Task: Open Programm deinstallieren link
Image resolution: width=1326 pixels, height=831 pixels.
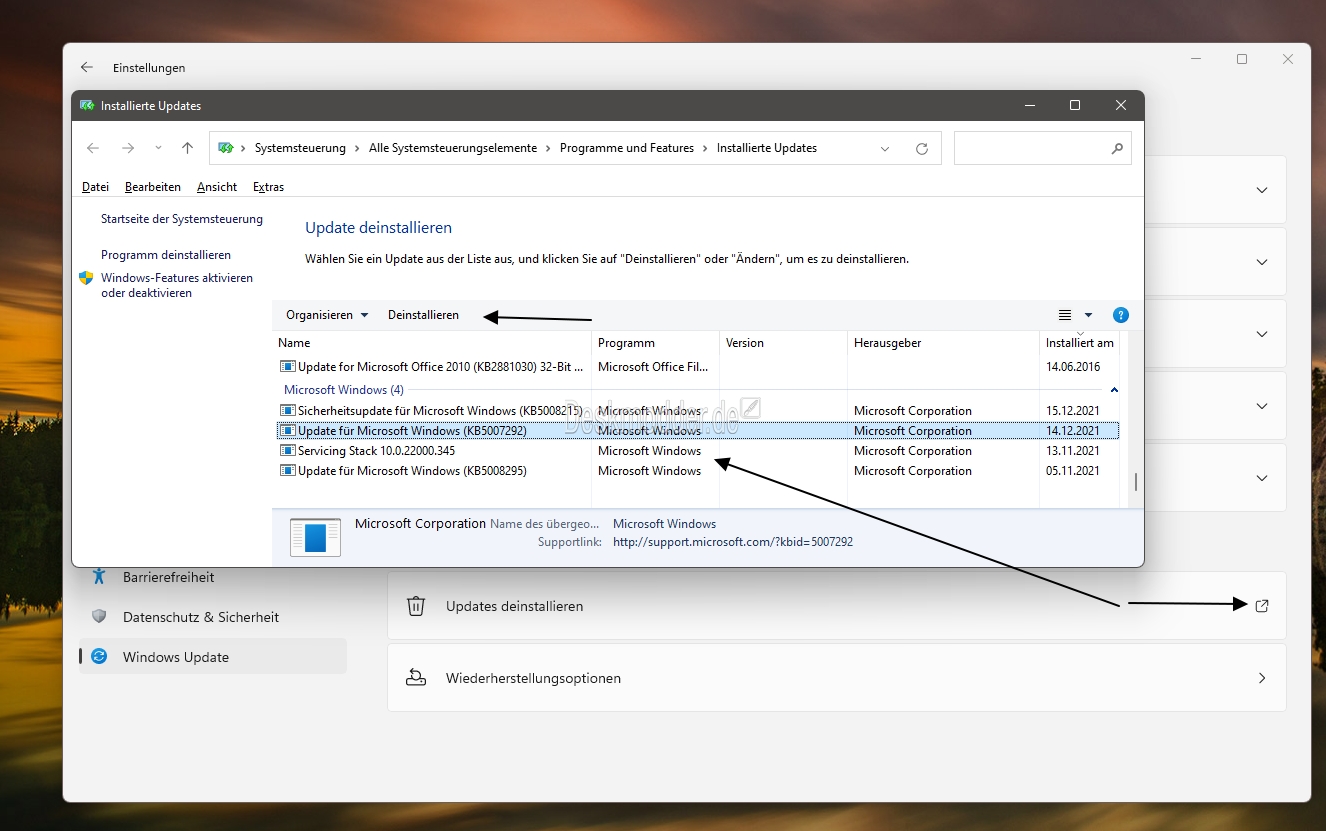Action: (166, 255)
